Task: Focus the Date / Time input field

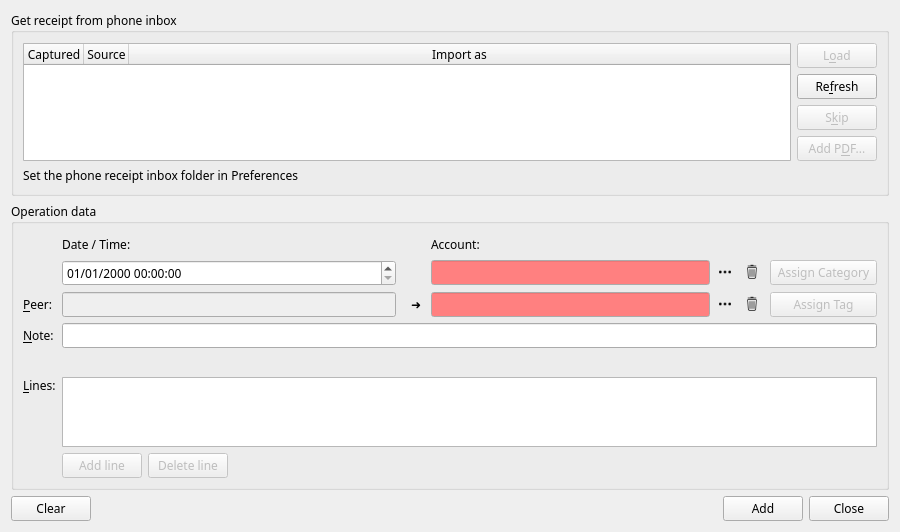Action: (222, 273)
